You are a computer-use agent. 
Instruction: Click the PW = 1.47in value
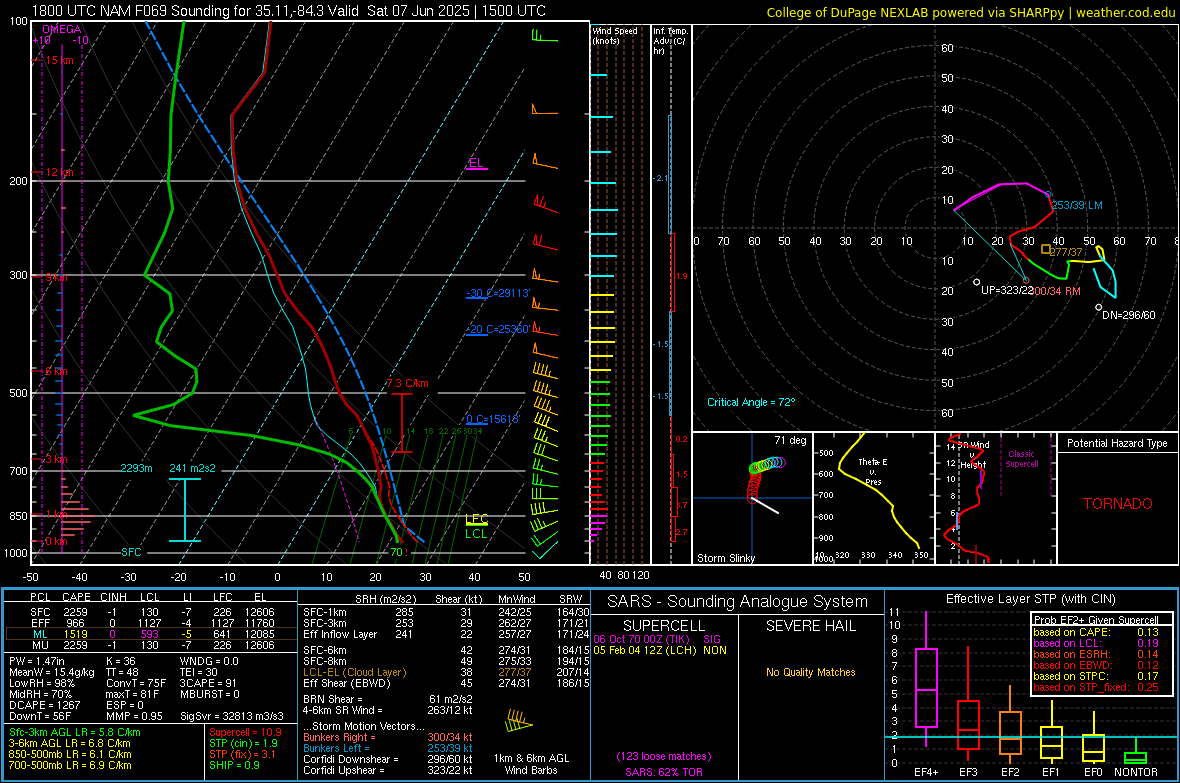coord(37,661)
